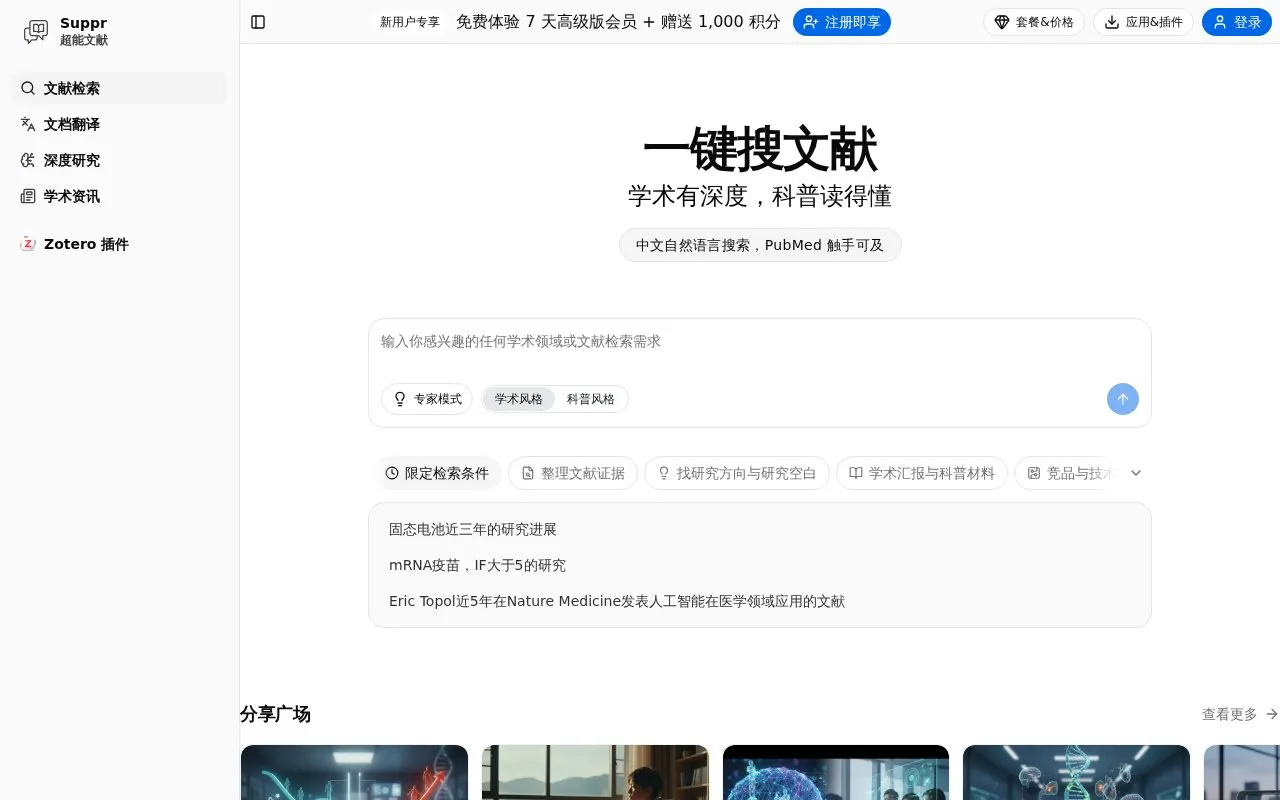Click the book icon in 学术汇报与科普材料
The image size is (1280, 800).
pos(856,473)
